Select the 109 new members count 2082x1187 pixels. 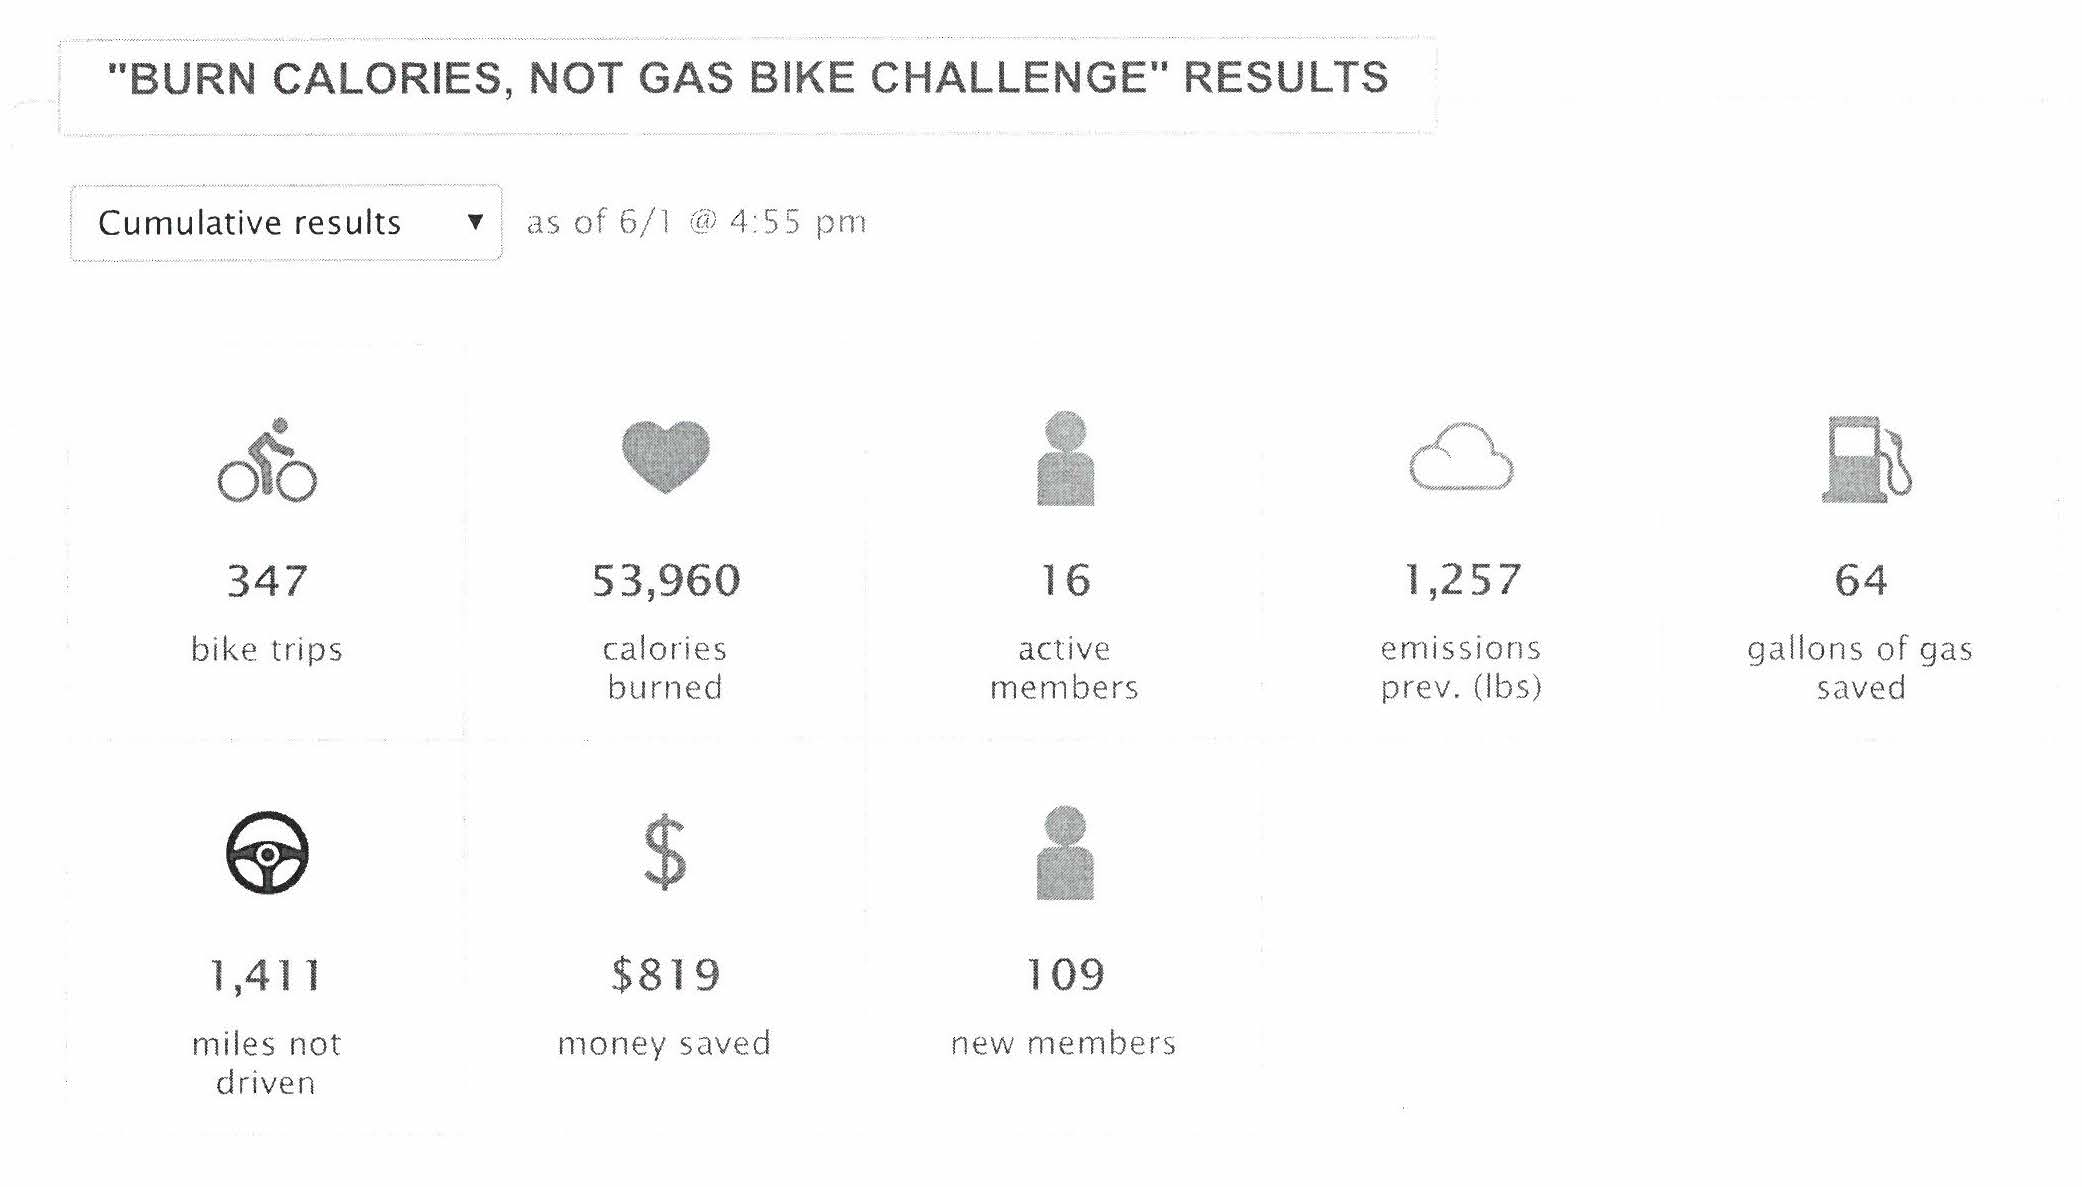point(1065,975)
